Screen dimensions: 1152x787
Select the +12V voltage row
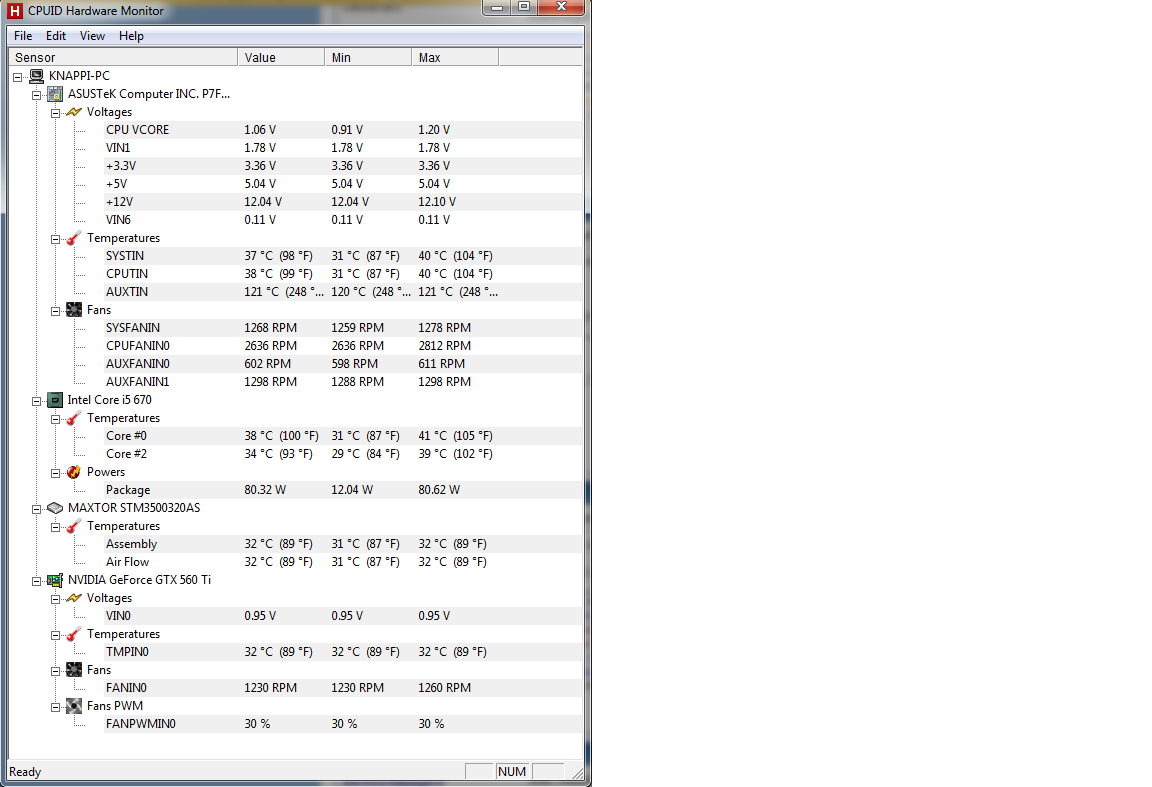[343, 202]
